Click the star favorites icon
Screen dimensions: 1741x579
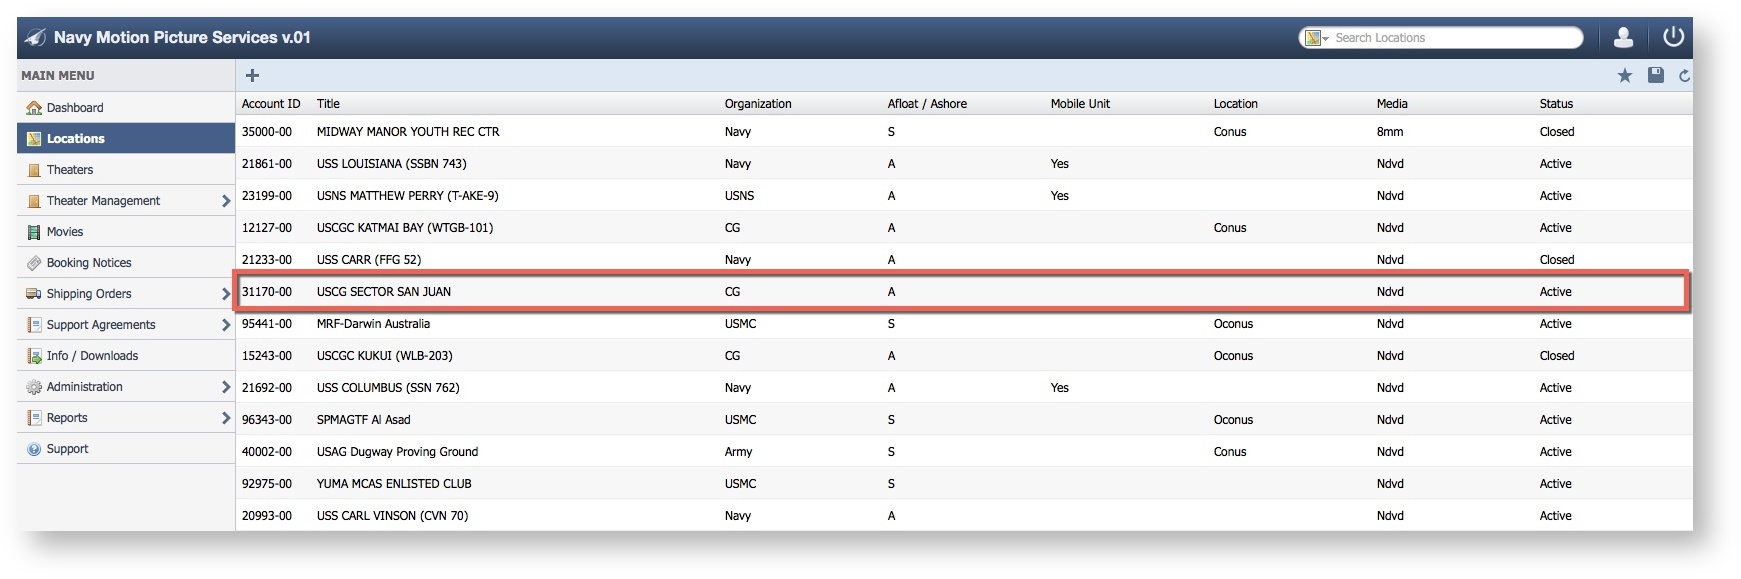pos(1624,76)
